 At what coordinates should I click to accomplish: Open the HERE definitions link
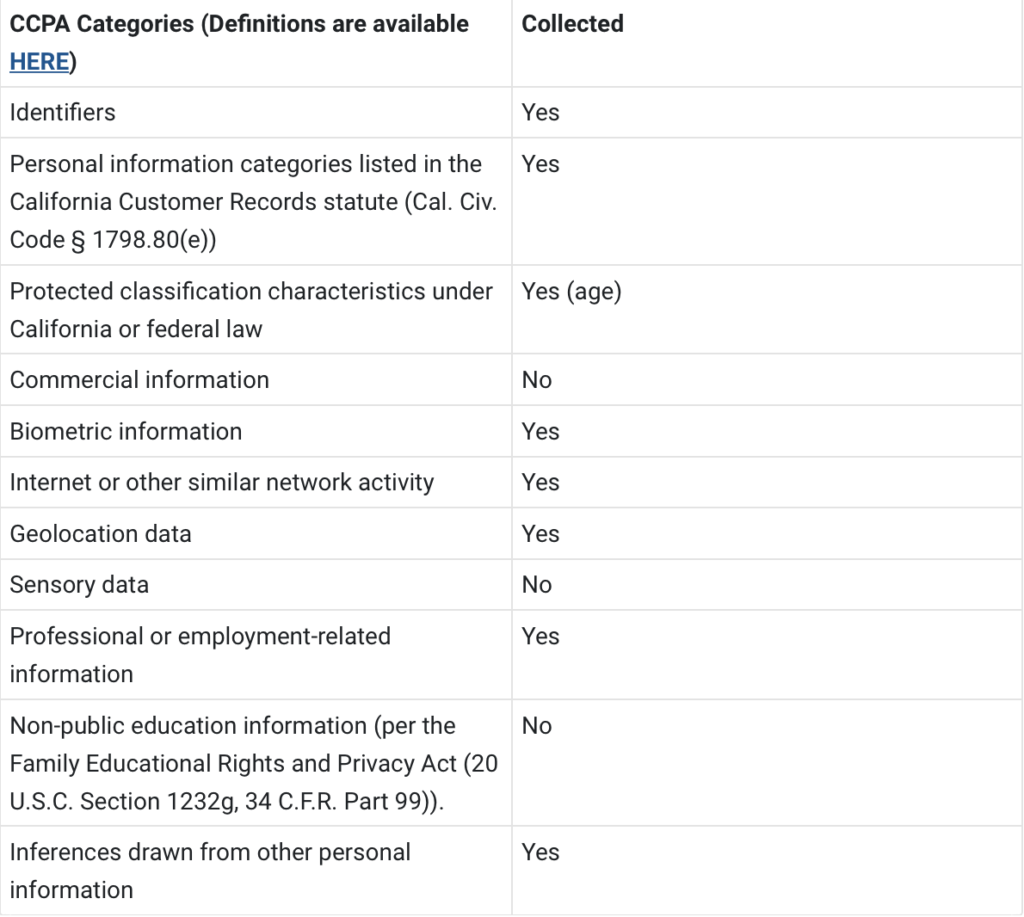pos(39,62)
